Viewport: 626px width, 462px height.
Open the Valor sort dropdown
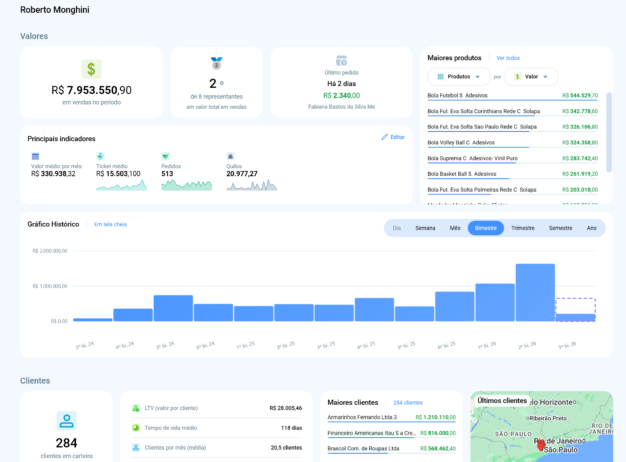coord(531,77)
